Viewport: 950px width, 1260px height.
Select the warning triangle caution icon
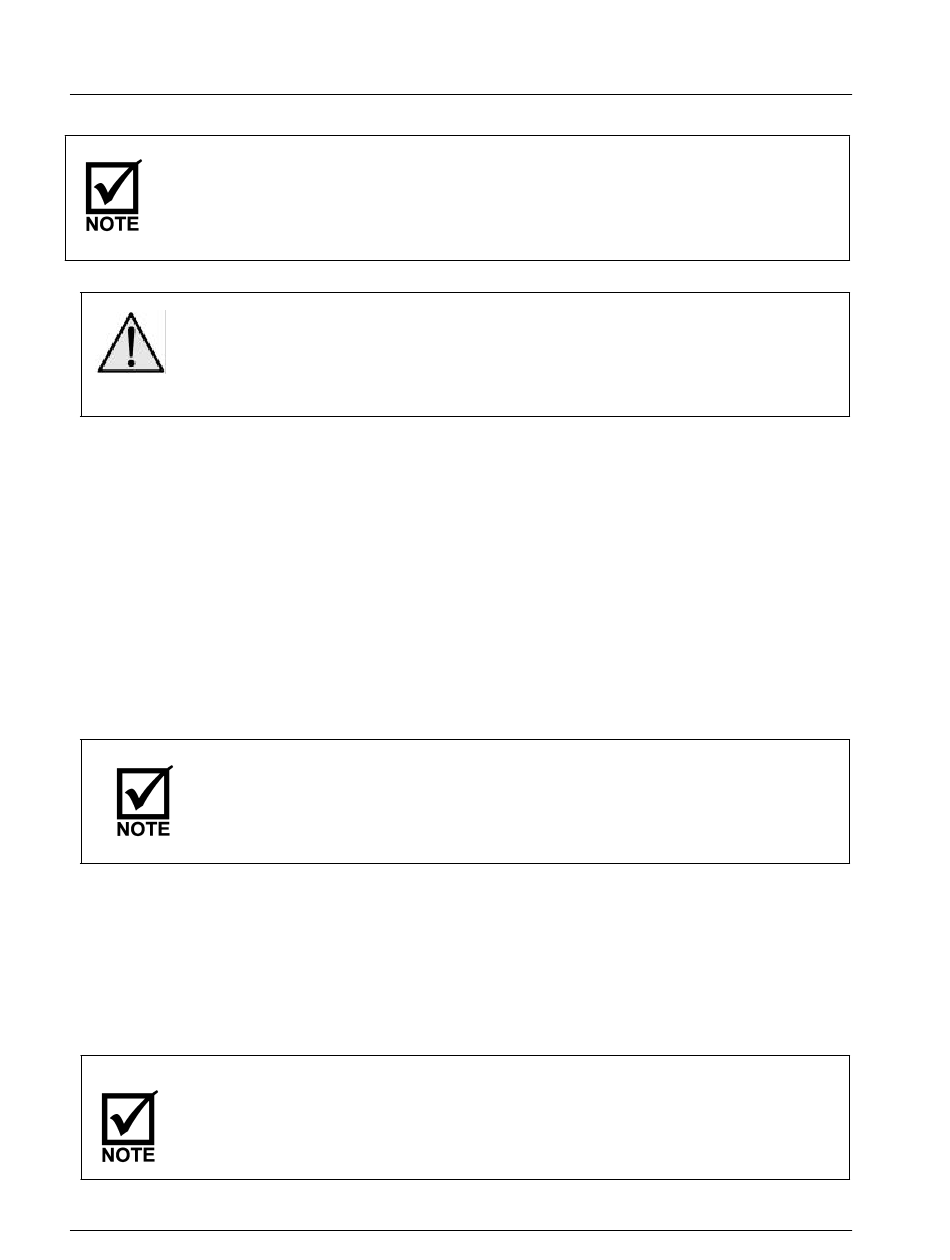[x=131, y=341]
